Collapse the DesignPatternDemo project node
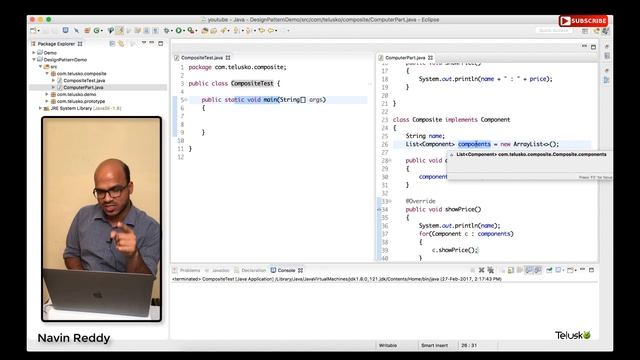 pos(34,60)
